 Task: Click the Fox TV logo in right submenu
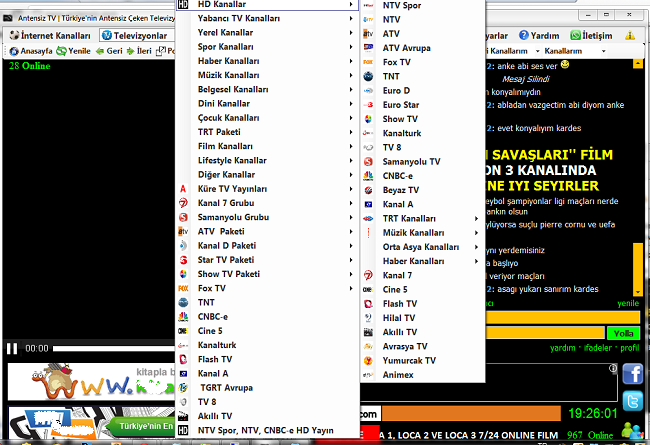(x=368, y=62)
